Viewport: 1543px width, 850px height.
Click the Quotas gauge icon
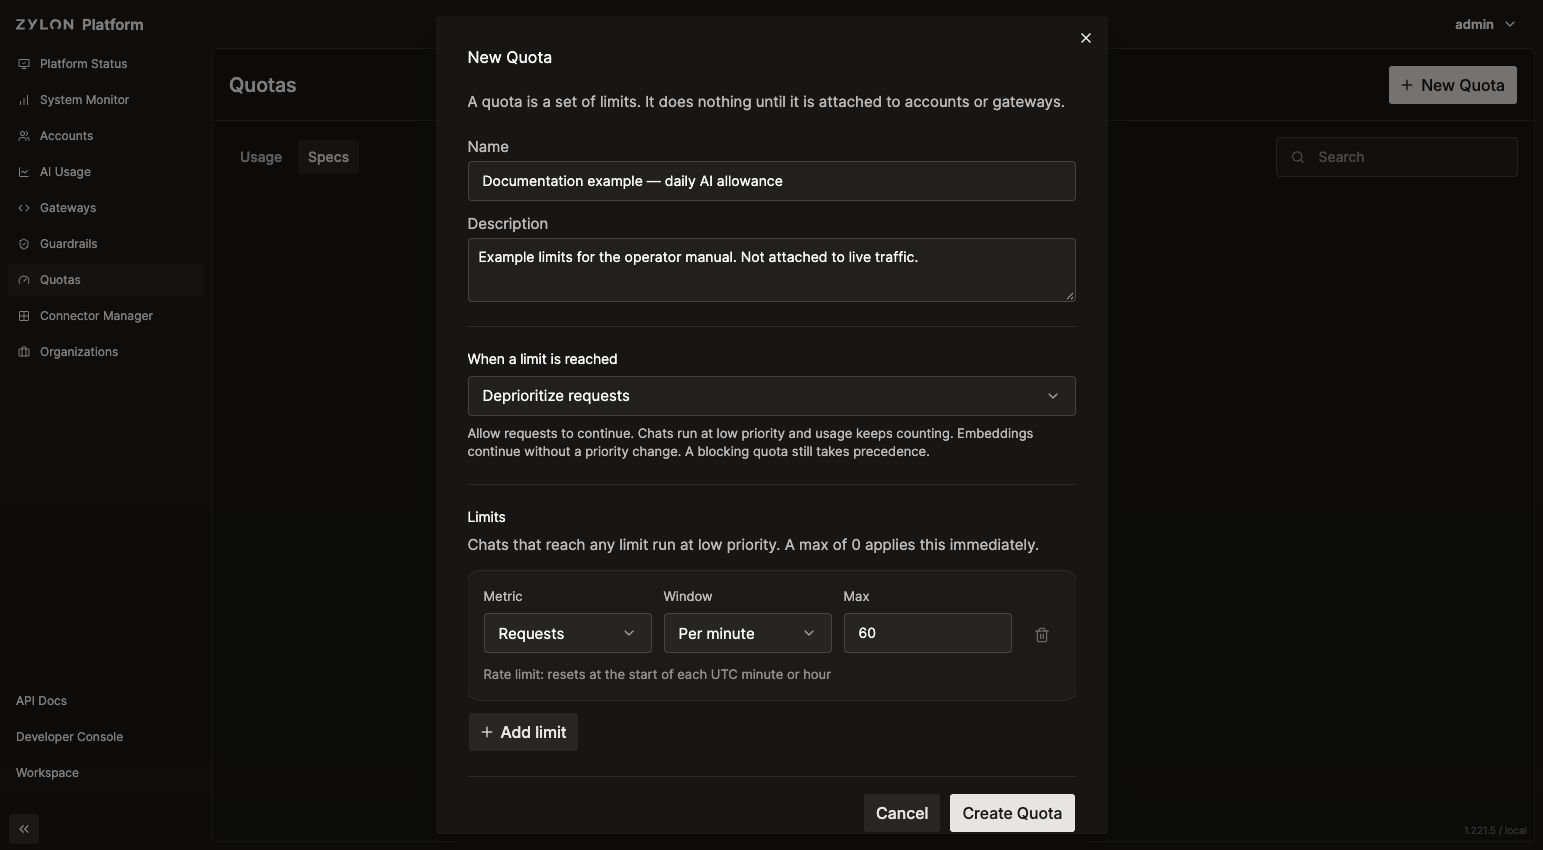point(24,280)
